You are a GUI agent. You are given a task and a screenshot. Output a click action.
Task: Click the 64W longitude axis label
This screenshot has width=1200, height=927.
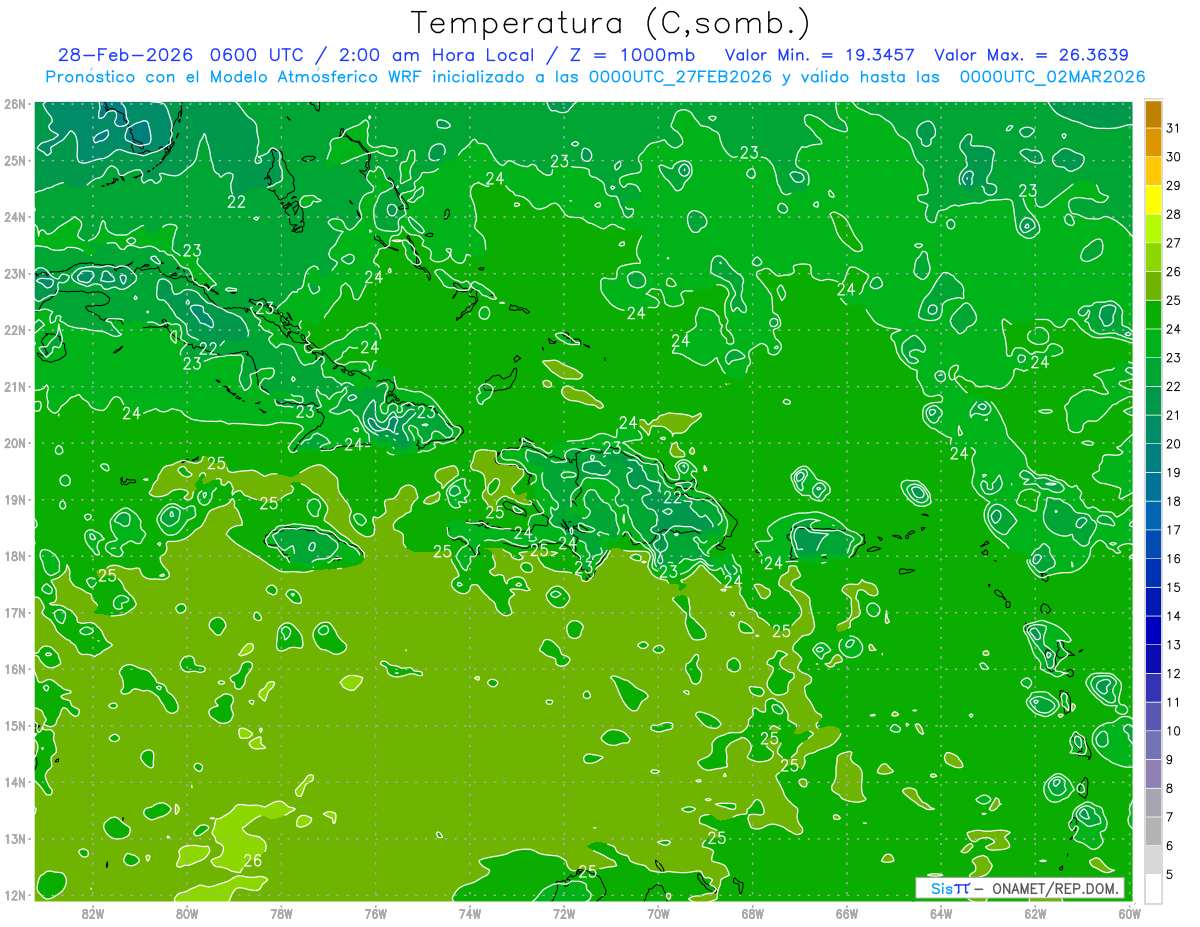(x=941, y=913)
